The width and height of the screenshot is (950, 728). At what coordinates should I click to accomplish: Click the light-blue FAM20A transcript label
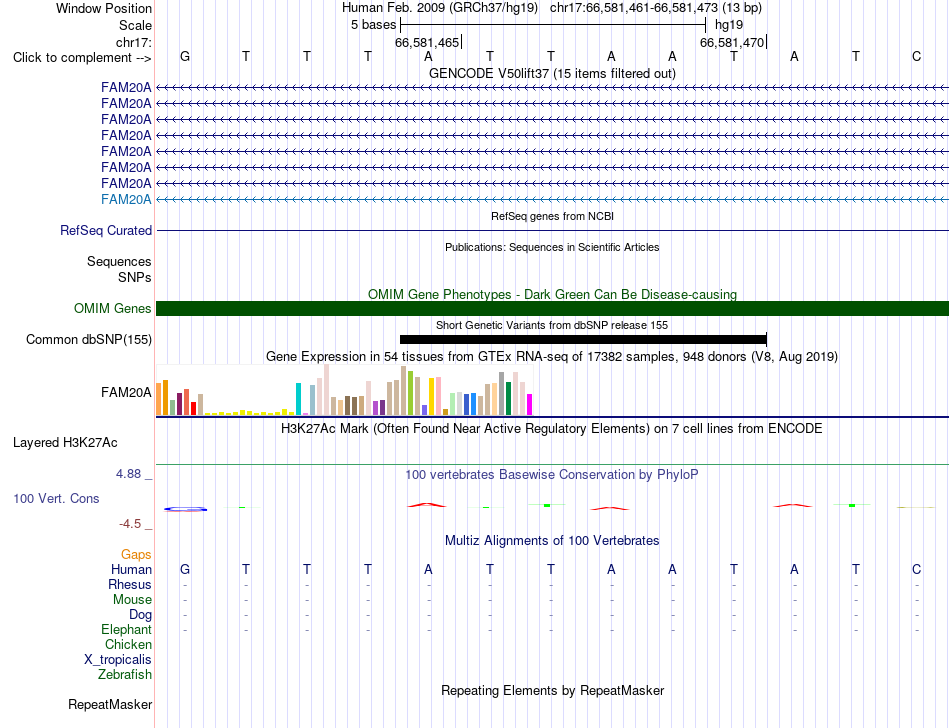(x=126, y=199)
